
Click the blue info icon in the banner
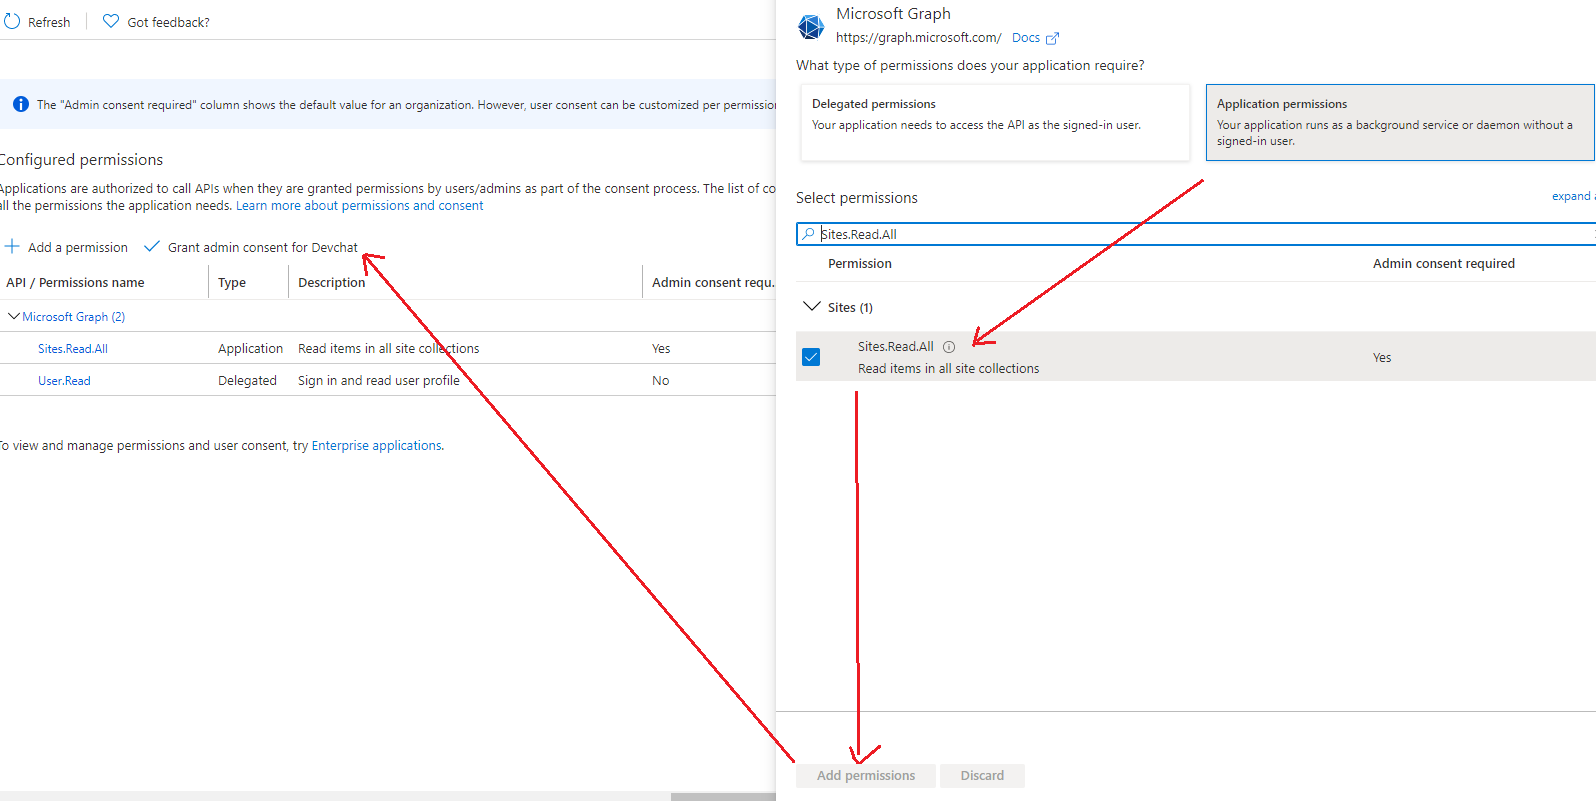point(21,104)
